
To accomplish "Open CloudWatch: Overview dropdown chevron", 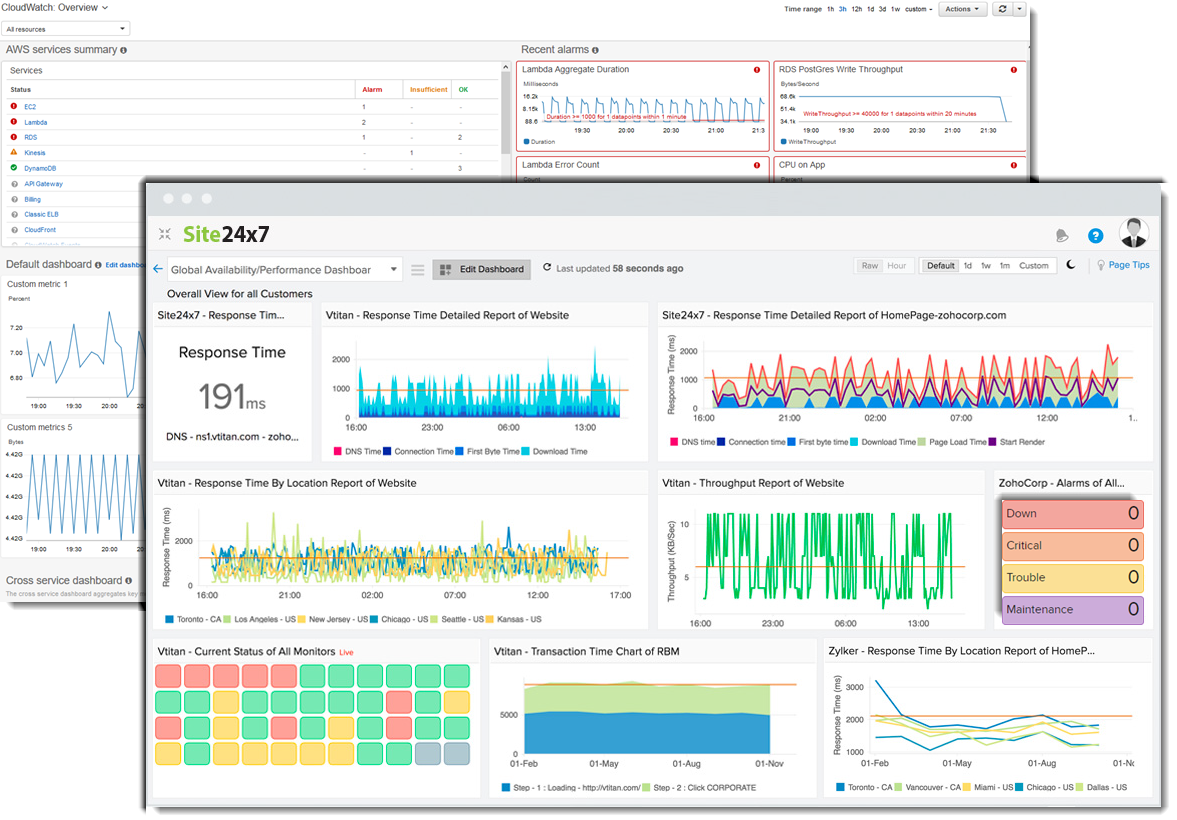I will click(105, 8).
